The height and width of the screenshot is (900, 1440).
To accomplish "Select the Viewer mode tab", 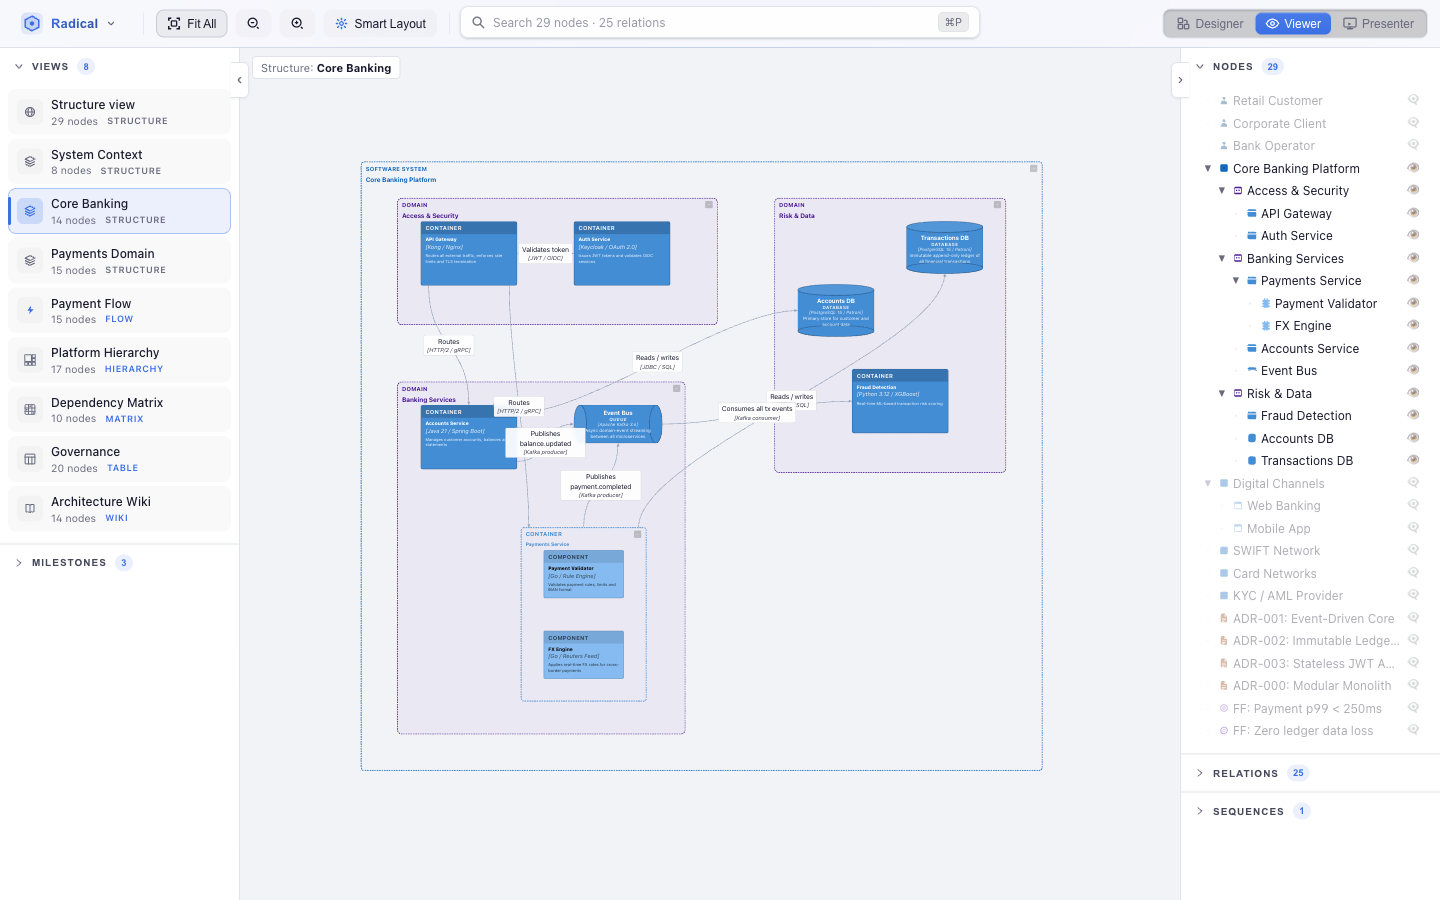I will [1293, 23].
